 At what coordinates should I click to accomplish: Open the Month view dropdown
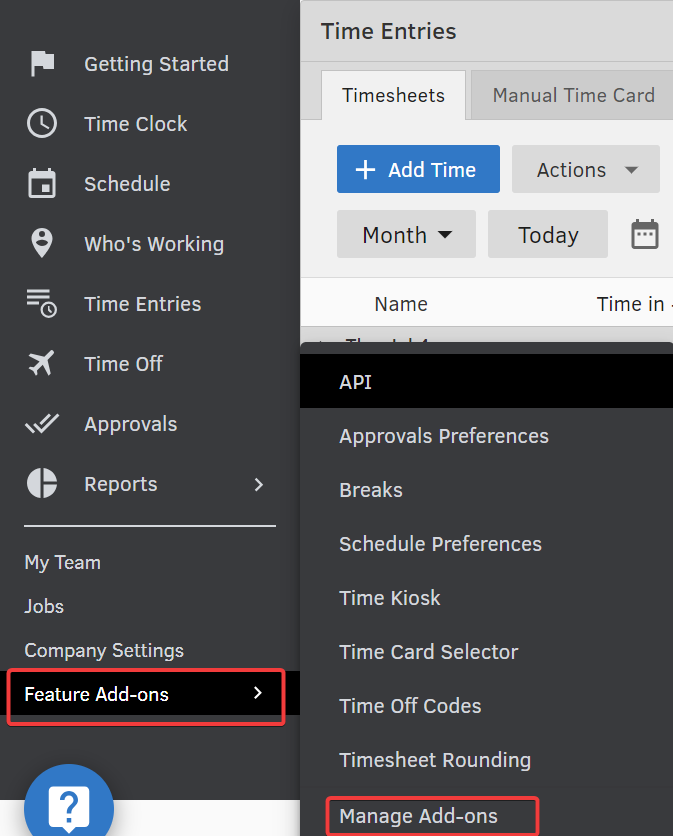click(x=407, y=235)
